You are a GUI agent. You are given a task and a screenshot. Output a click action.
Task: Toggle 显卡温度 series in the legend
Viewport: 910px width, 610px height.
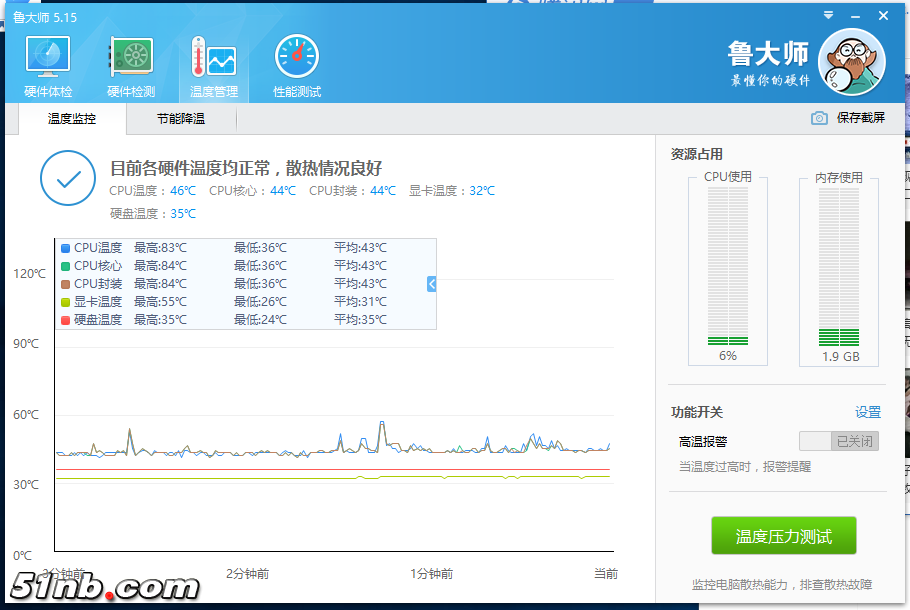click(x=66, y=302)
